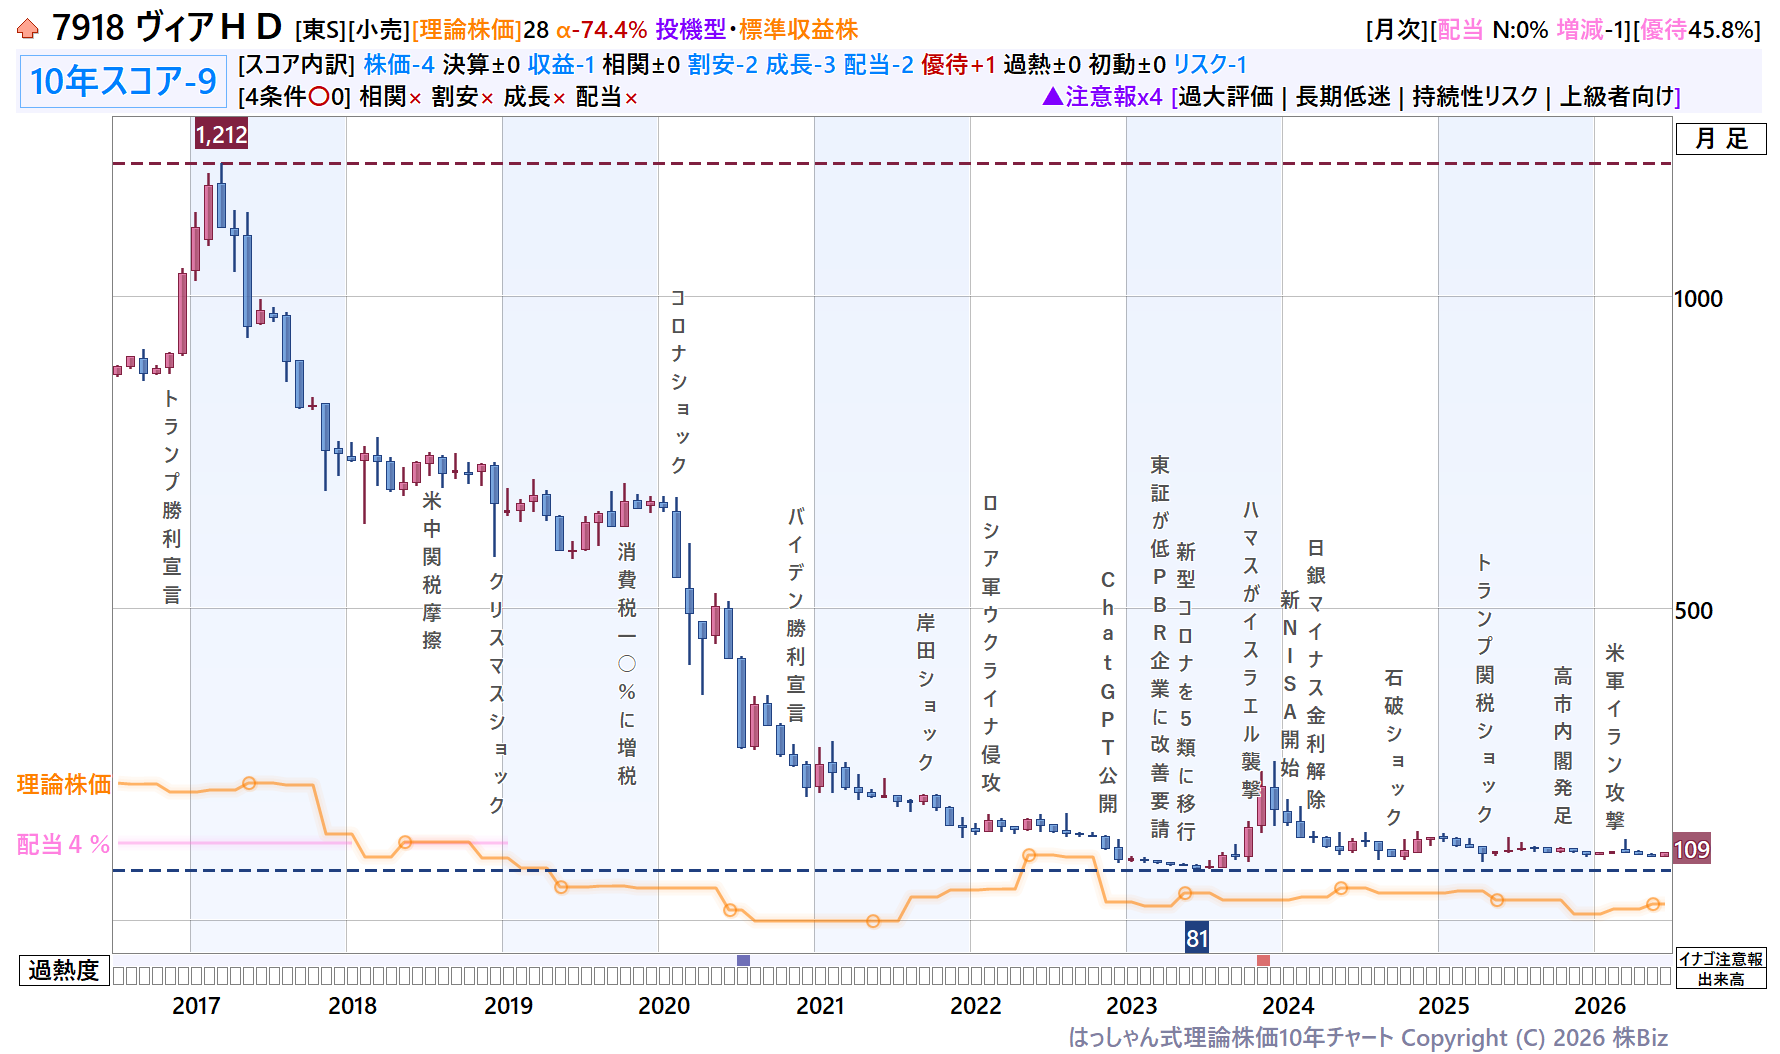1780x1054 pixels.
Task: Click the 2022 year label
Action: (976, 1005)
